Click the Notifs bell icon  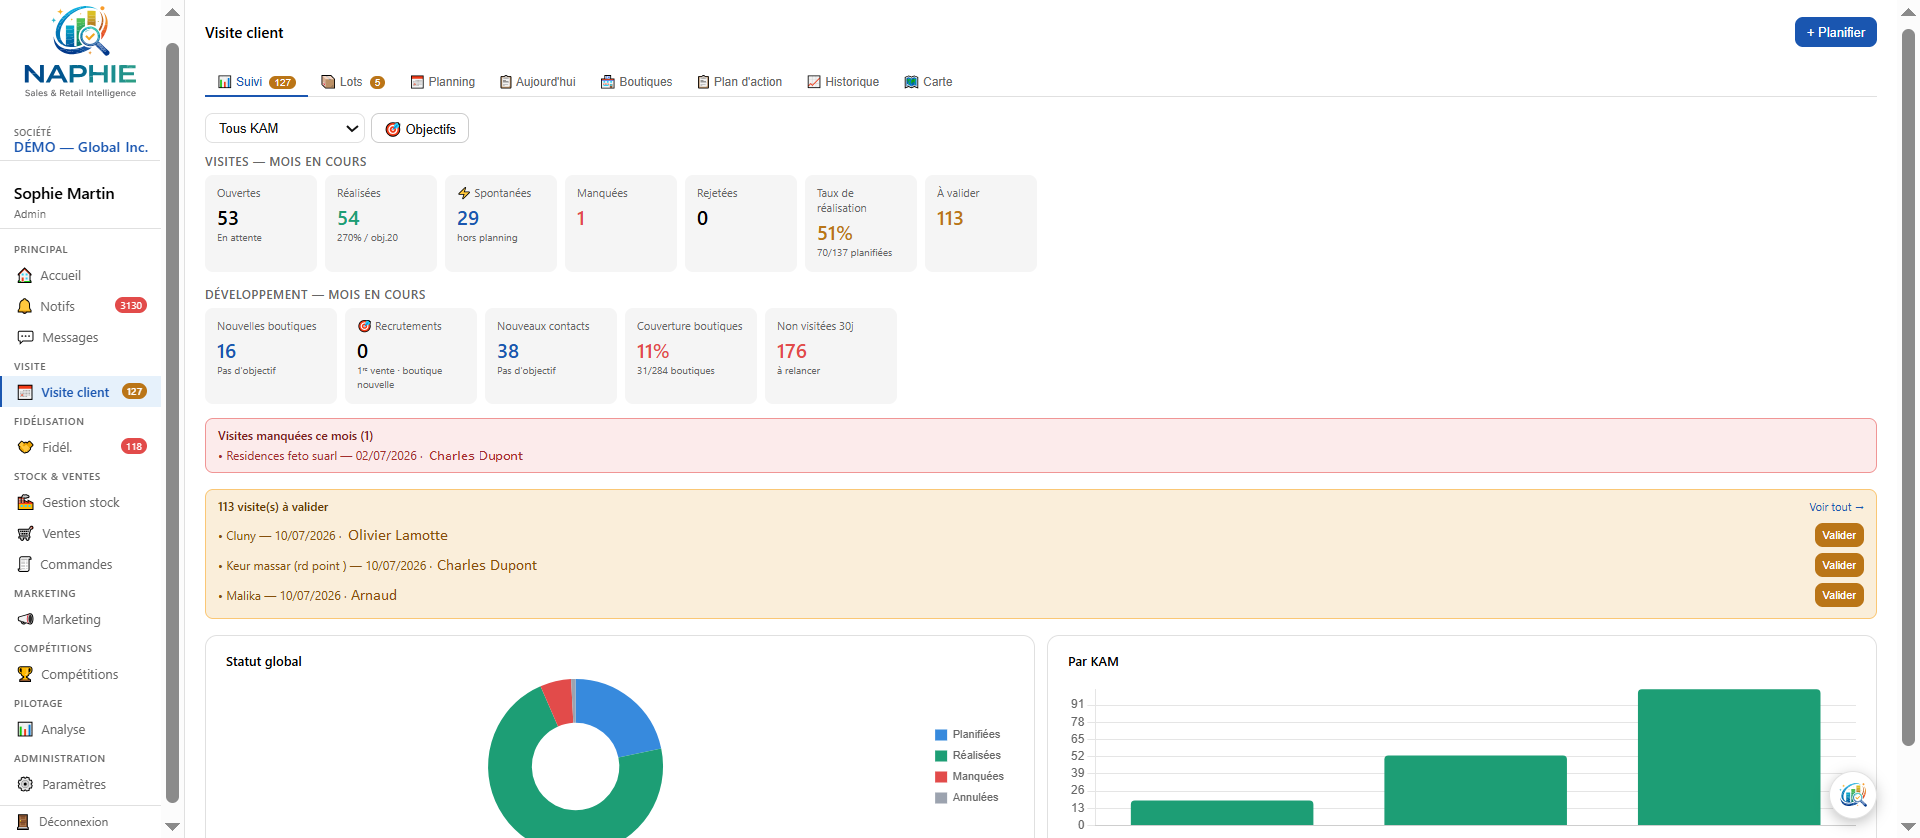(x=25, y=306)
